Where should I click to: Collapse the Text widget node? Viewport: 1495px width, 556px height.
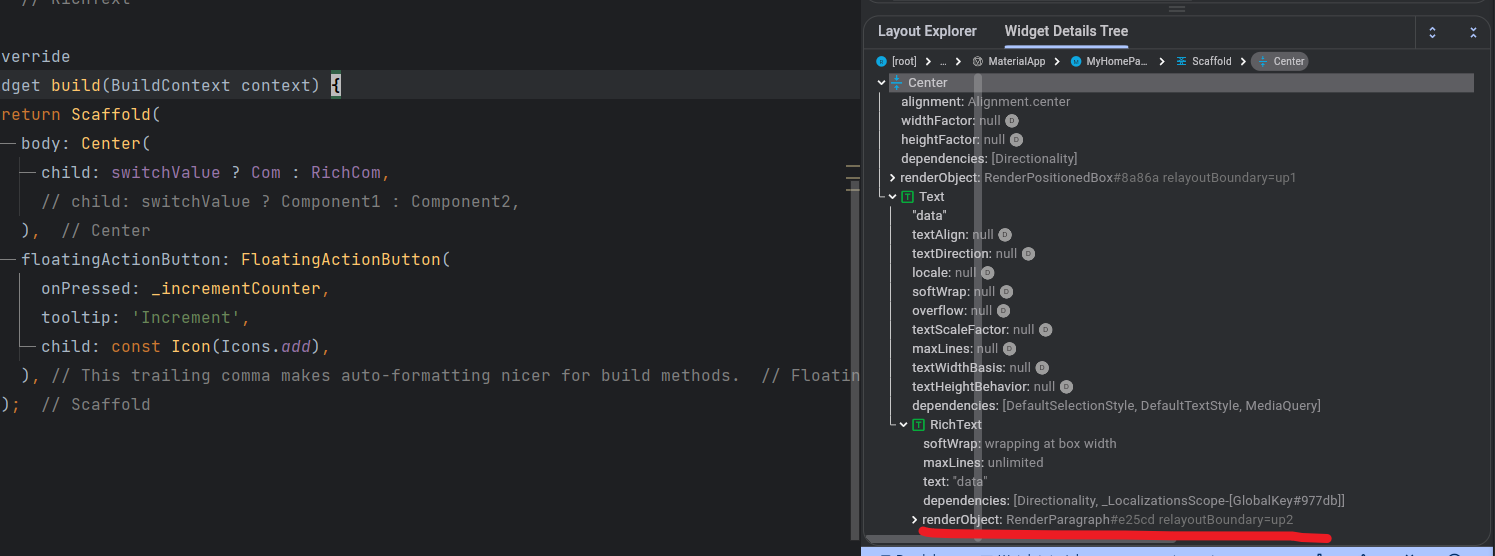click(x=893, y=197)
